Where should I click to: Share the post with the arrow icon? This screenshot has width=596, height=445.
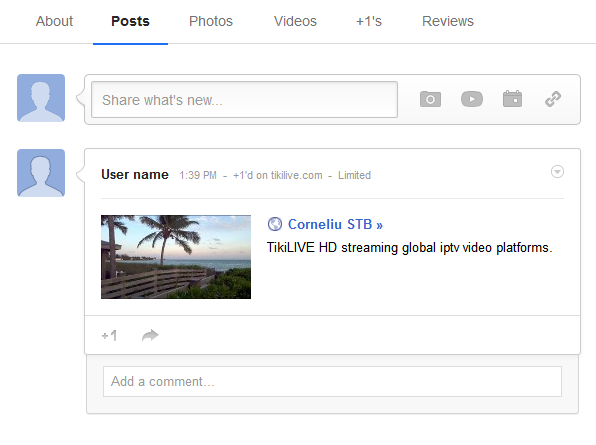[x=150, y=335]
